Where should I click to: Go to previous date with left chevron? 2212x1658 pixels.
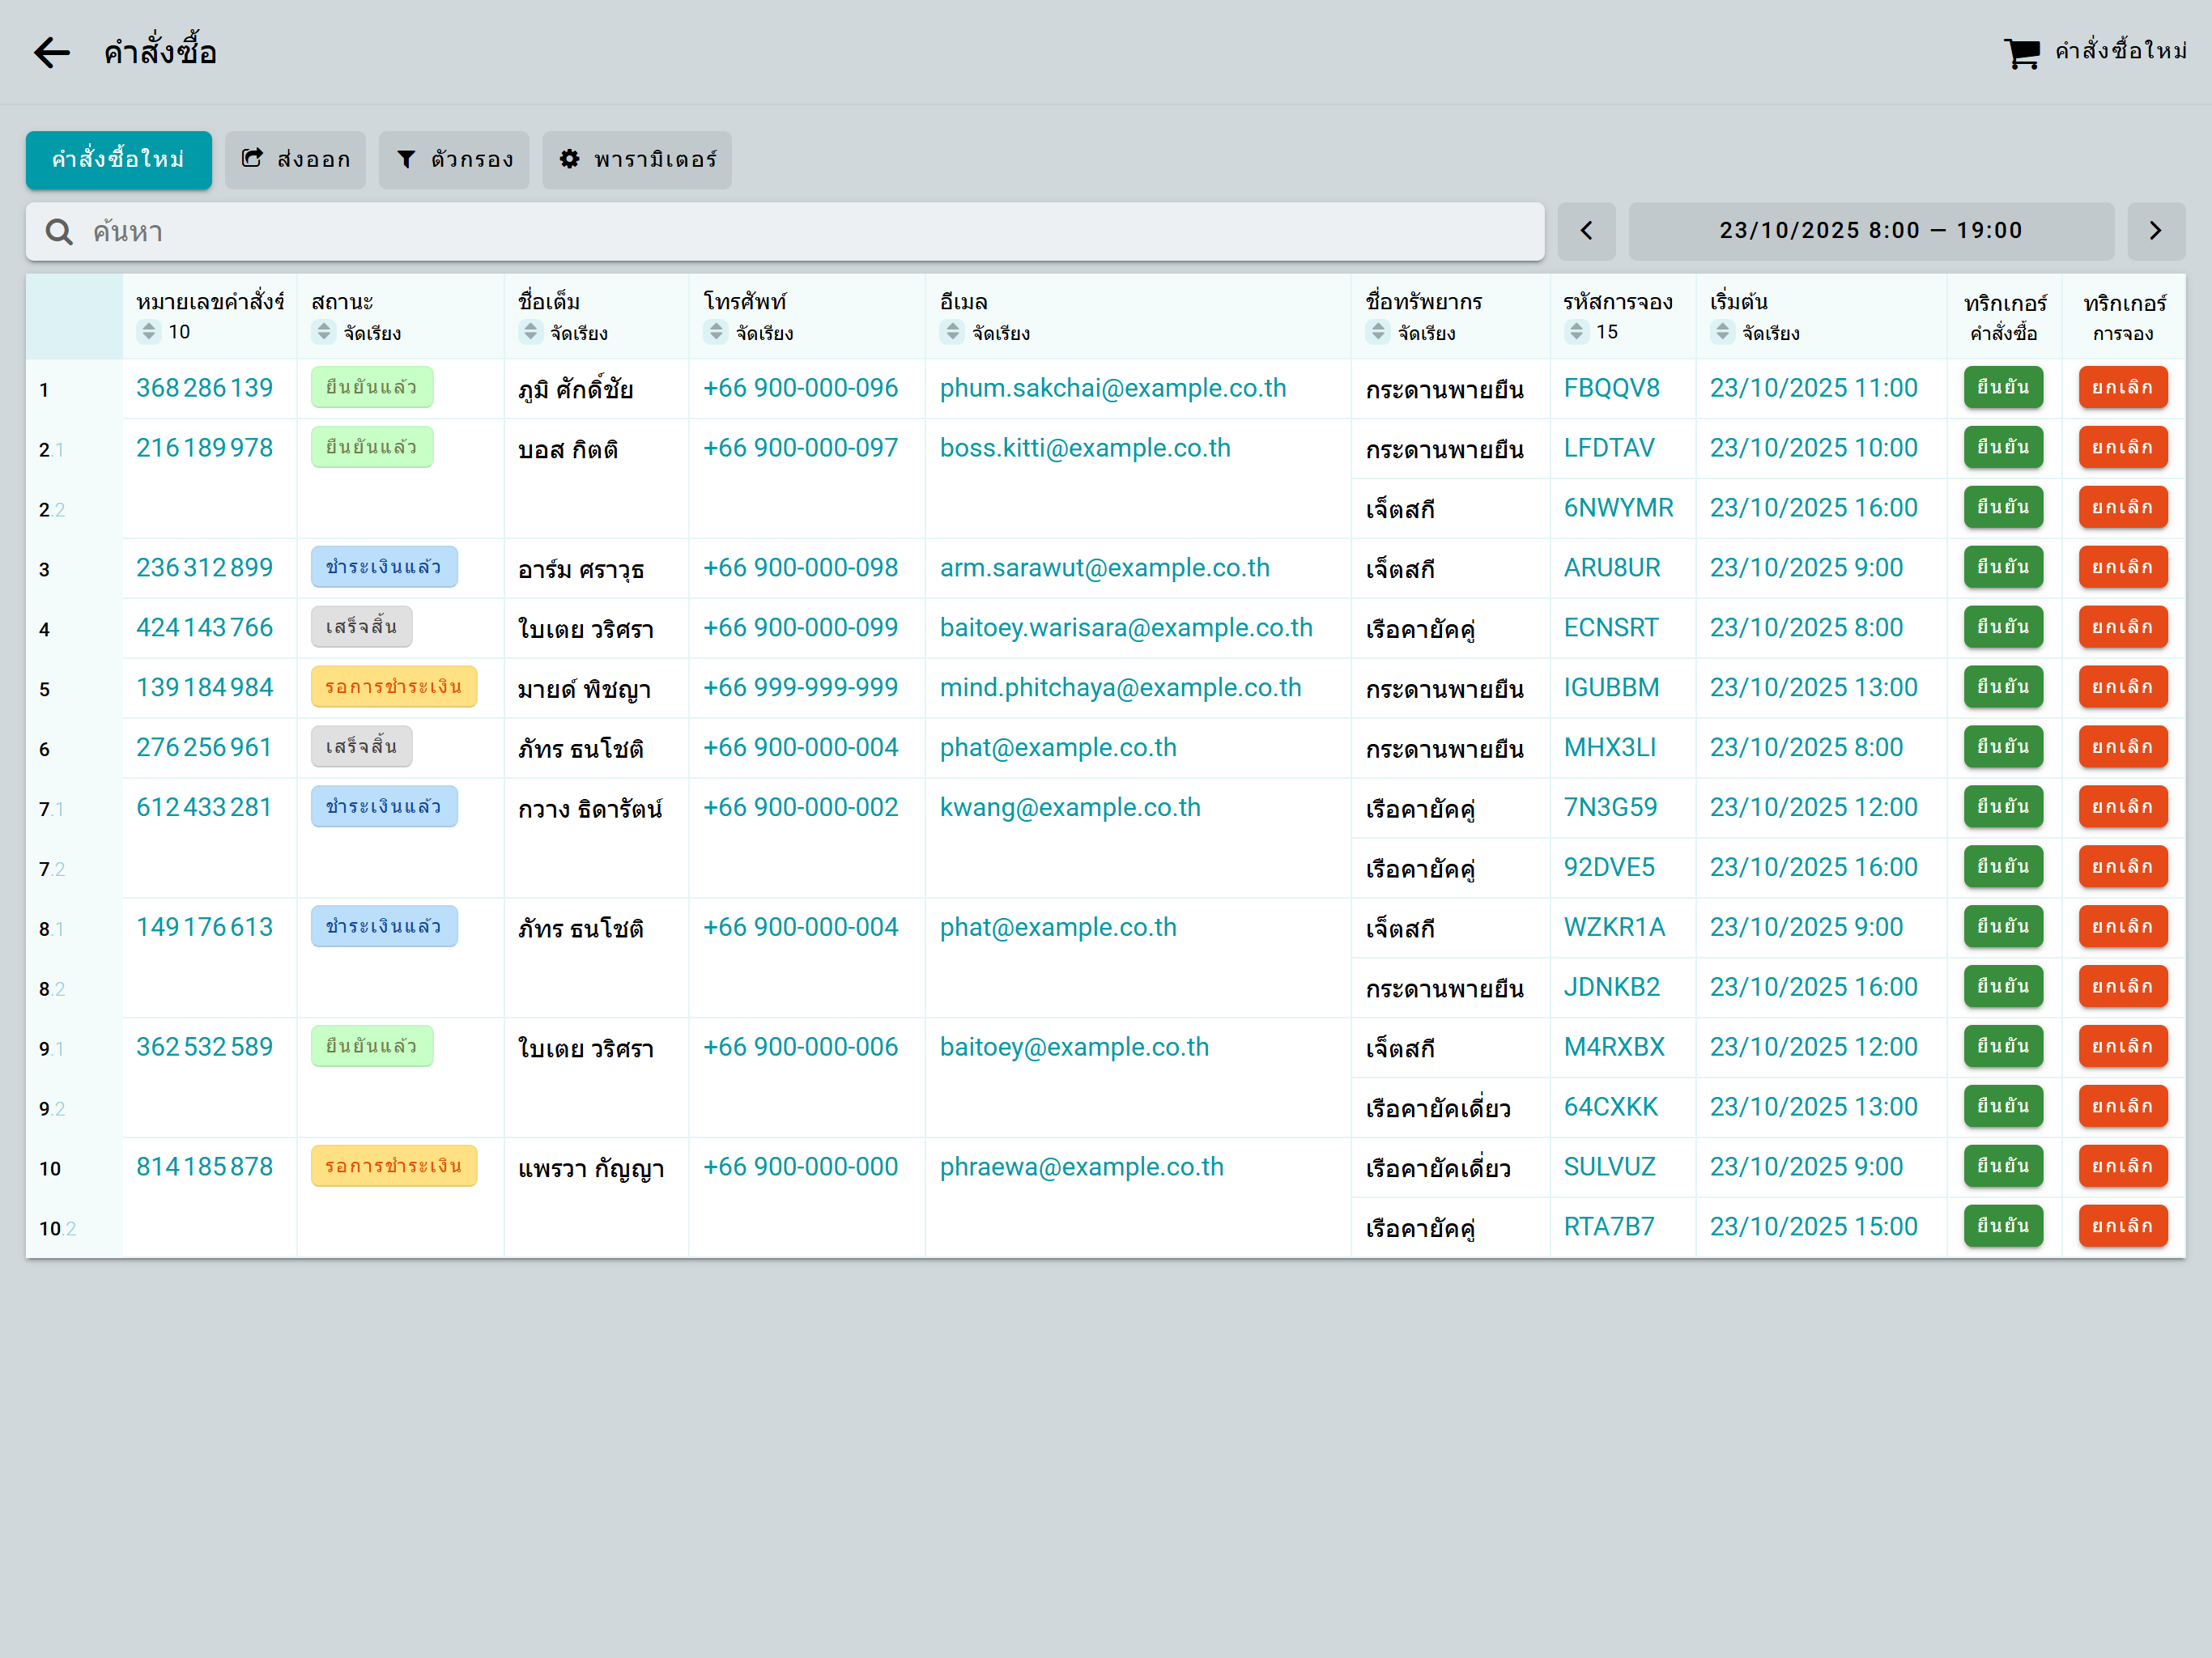(1586, 231)
